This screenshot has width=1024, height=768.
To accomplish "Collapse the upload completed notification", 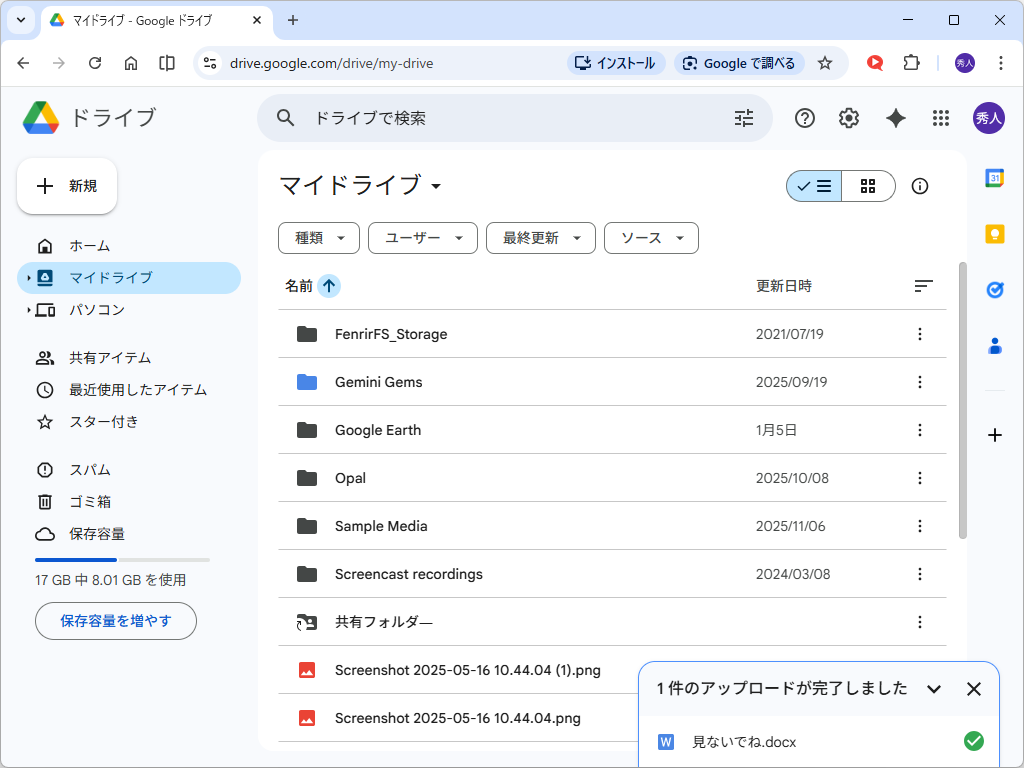I will (x=934, y=689).
